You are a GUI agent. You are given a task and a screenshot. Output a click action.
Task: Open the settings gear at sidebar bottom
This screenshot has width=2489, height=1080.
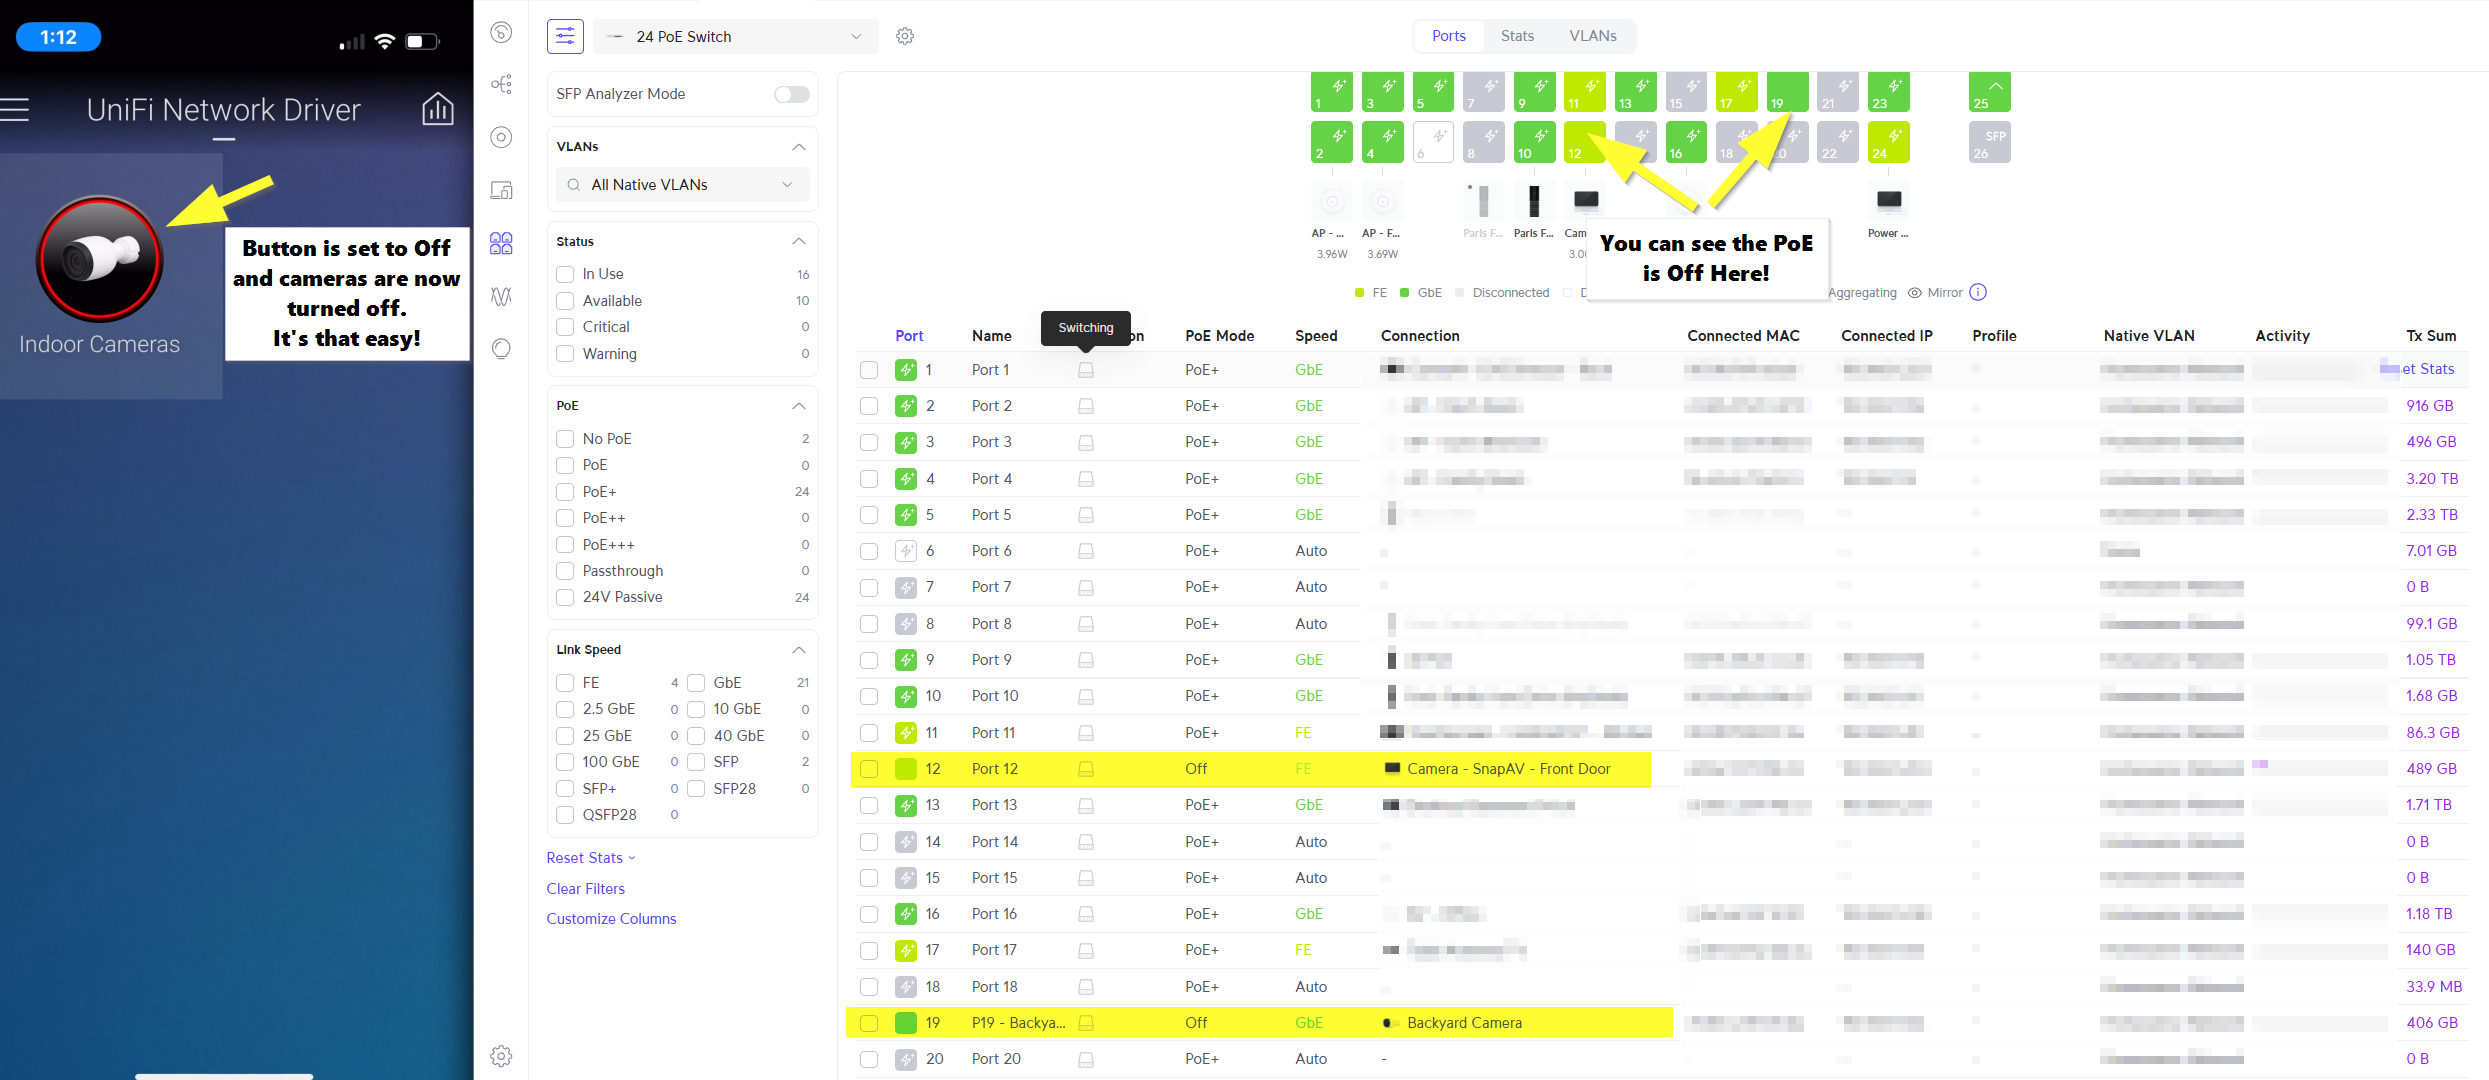pyautogui.click(x=501, y=1056)
